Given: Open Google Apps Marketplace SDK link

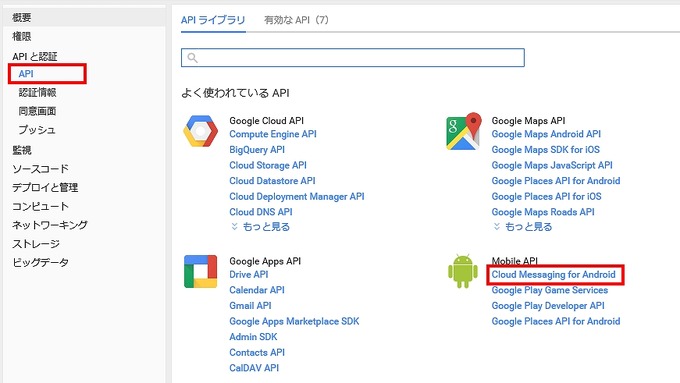Looking at the screenshot, I should point(294,321).
